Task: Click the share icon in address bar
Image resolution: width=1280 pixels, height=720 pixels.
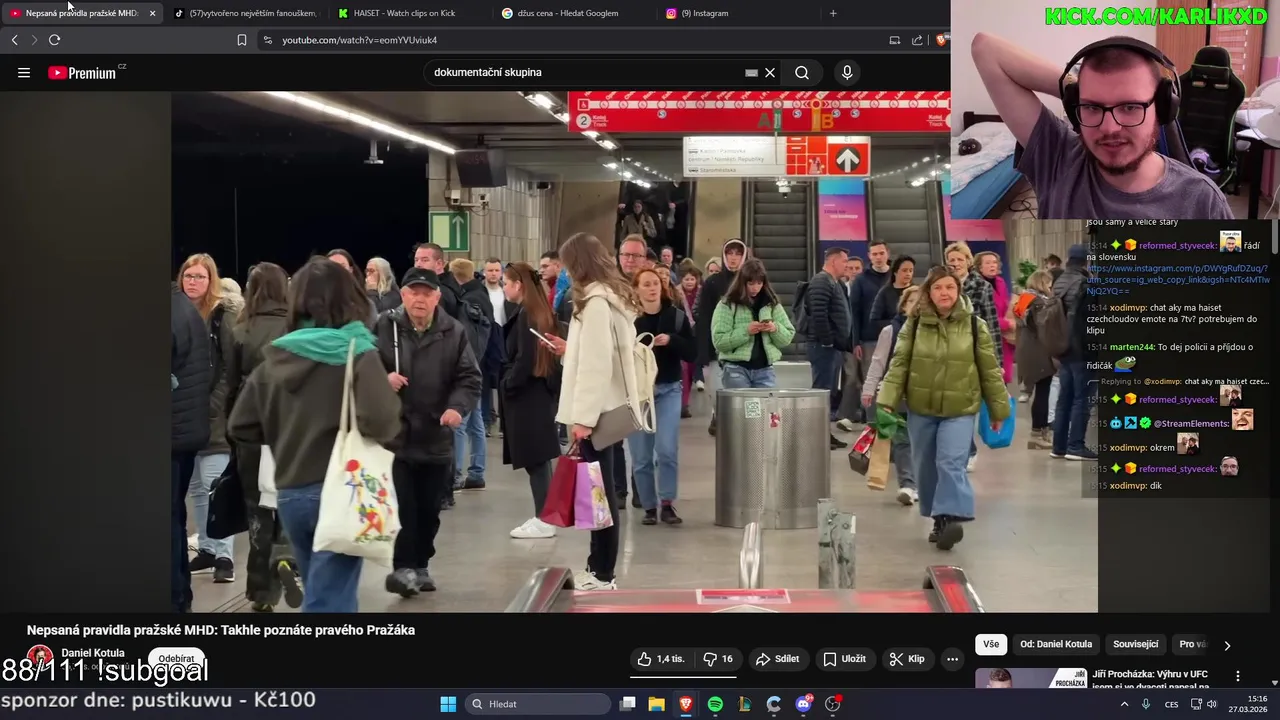Action: (917, 40)
